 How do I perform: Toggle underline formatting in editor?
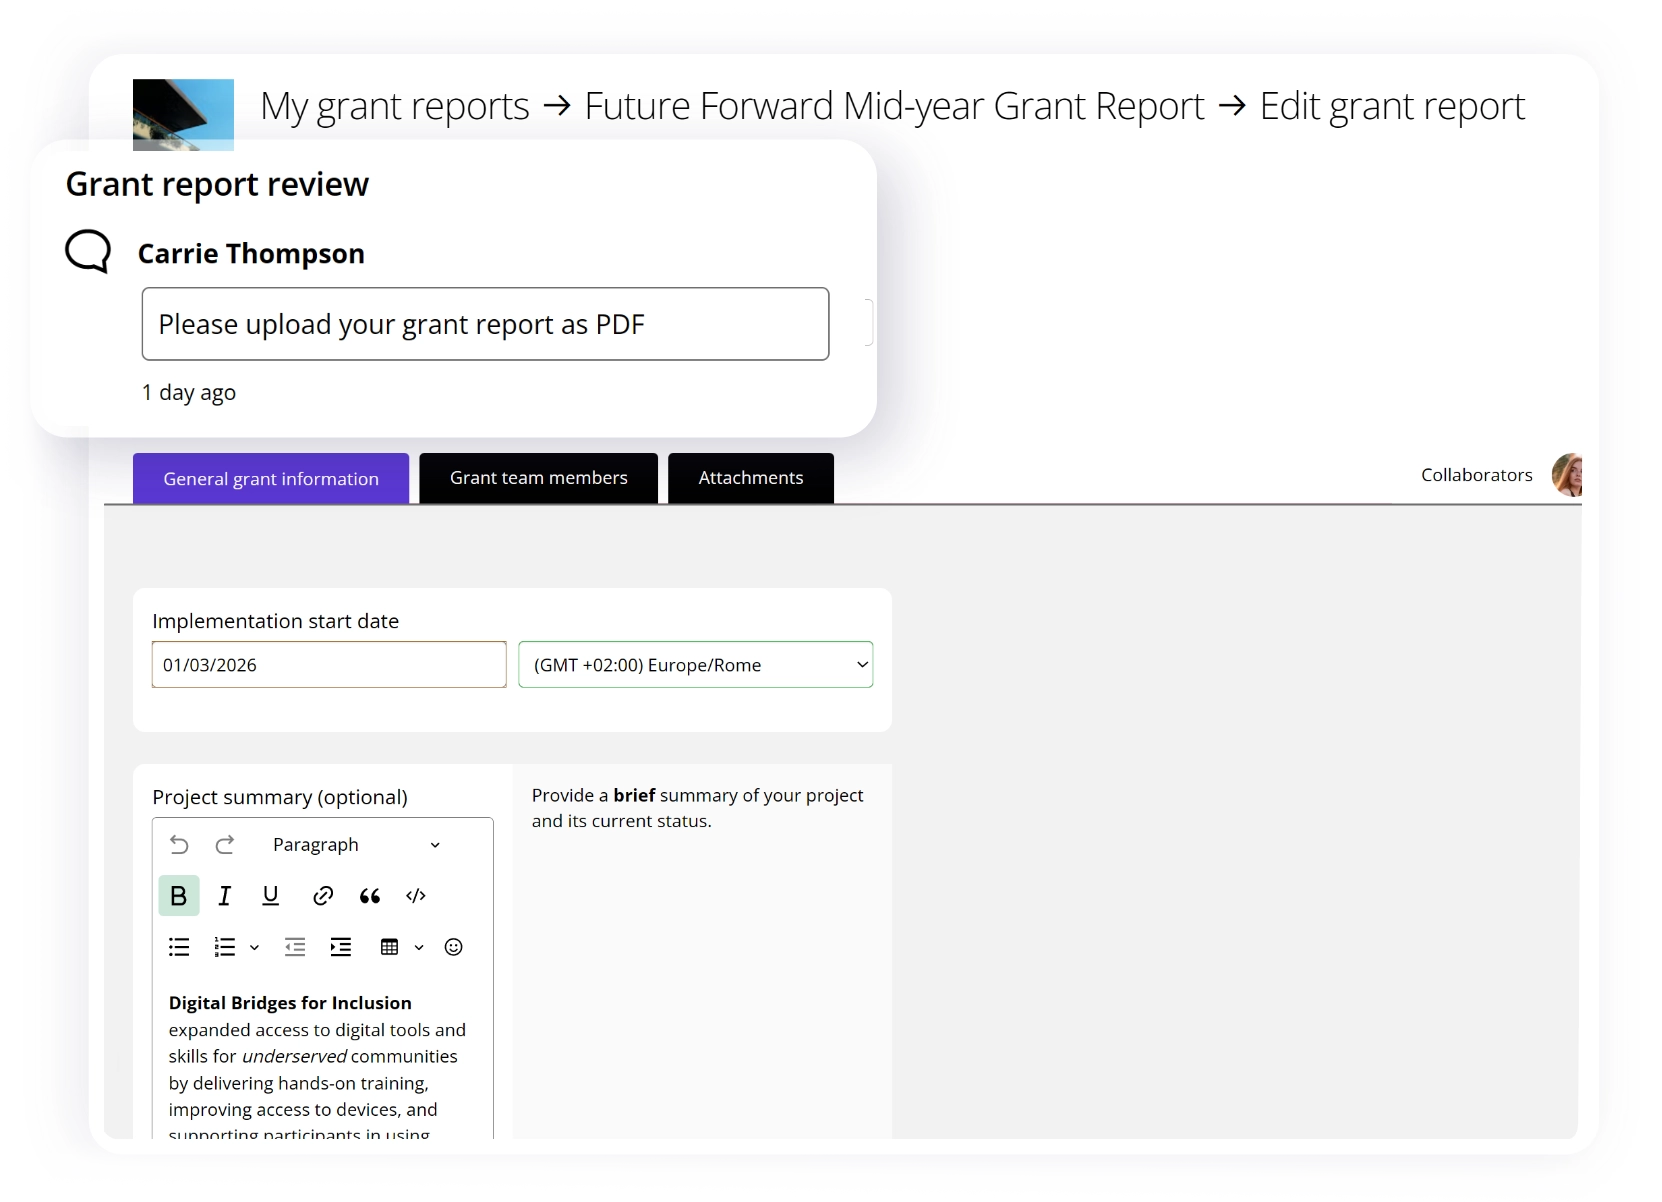(x=270, y=896)
